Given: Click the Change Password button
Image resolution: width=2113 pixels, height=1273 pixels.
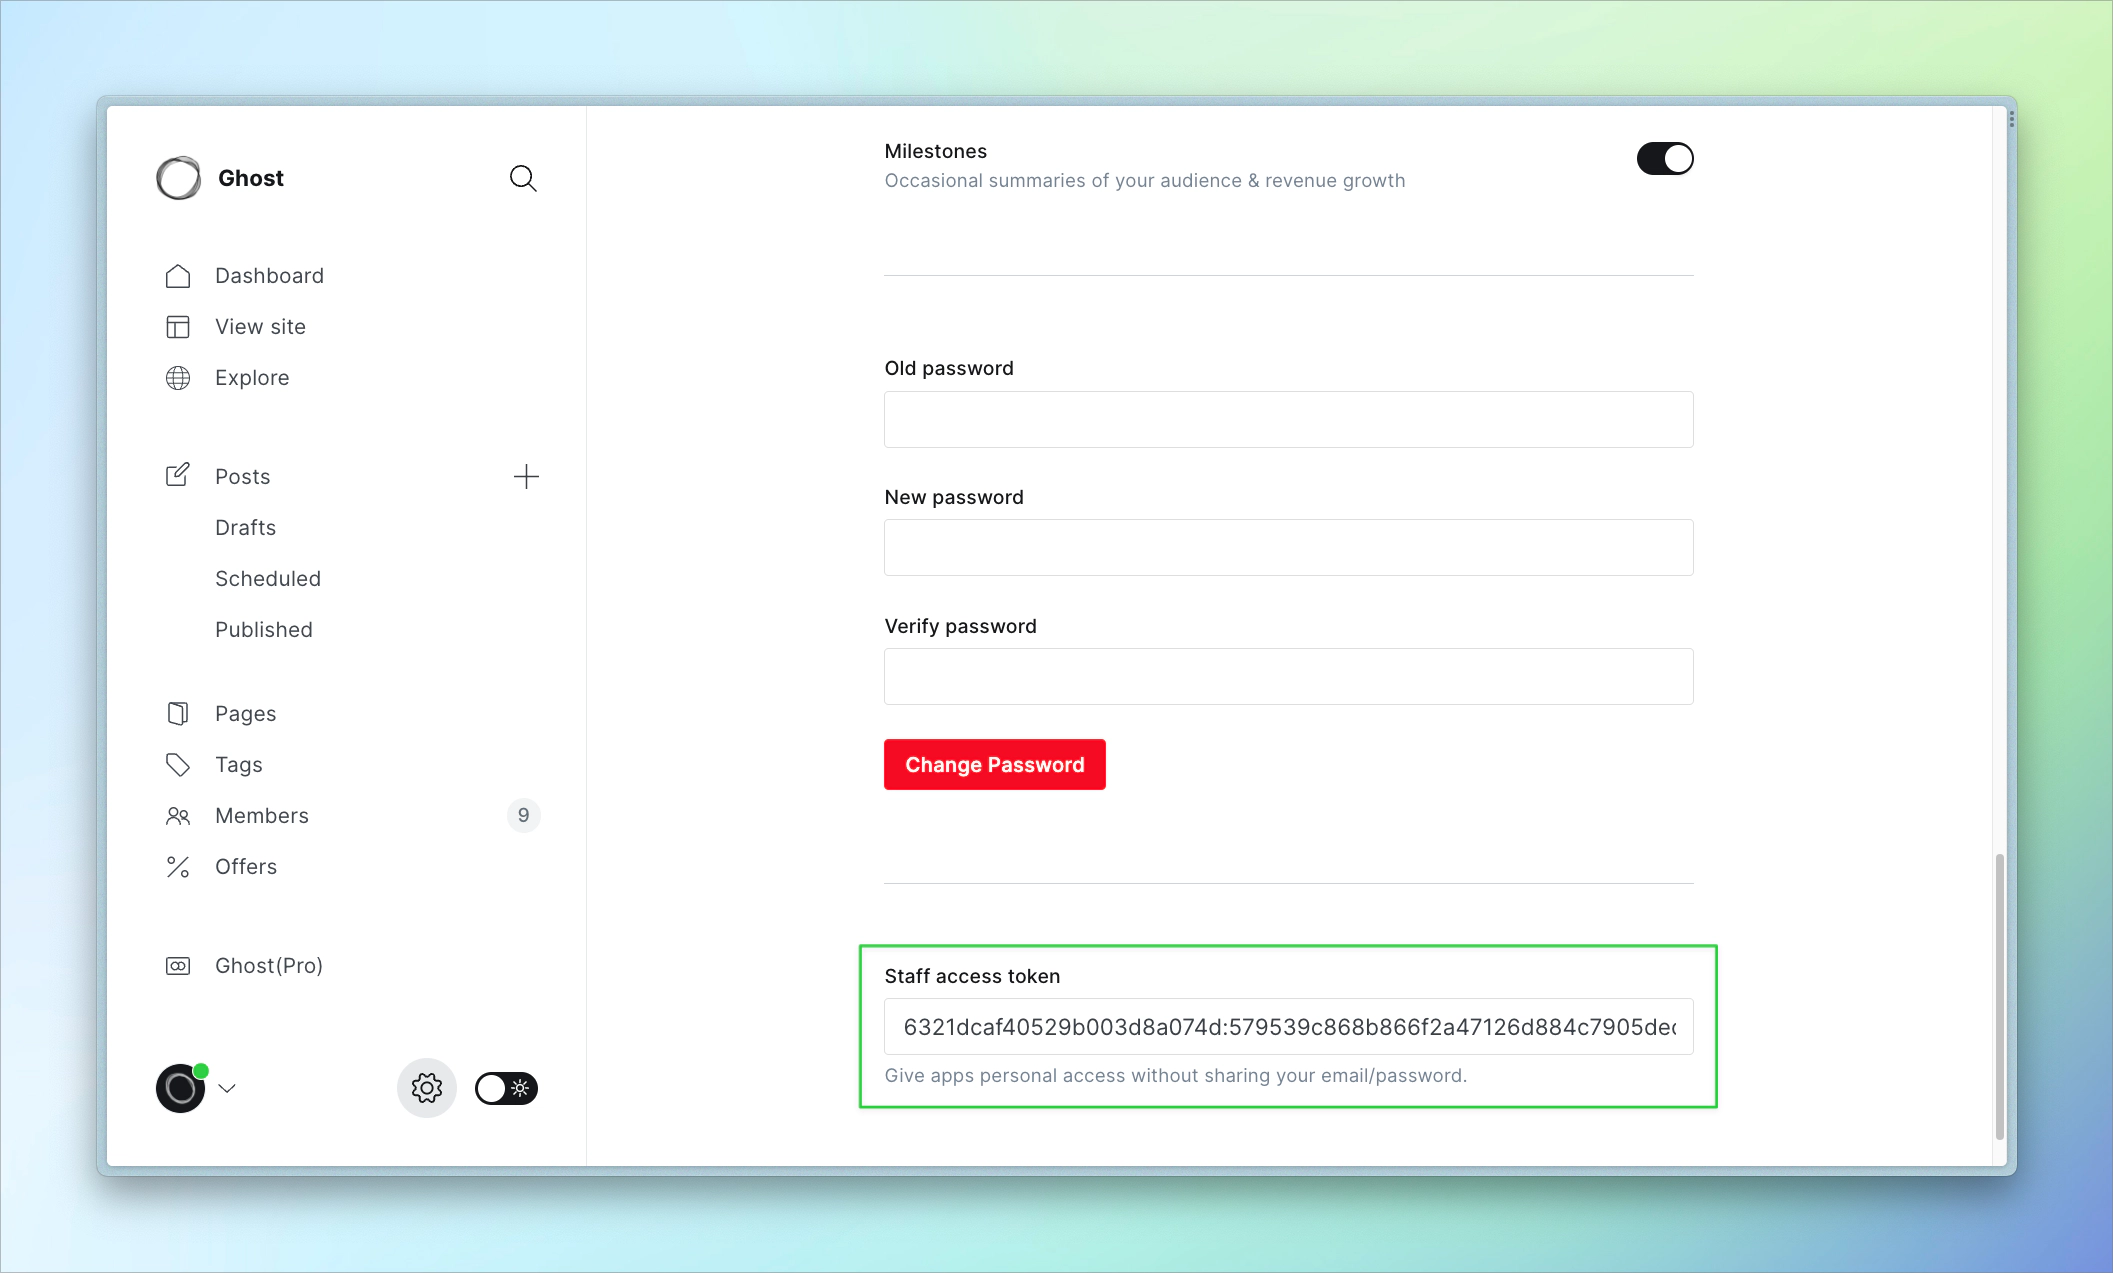Looking at the screenshot, I should [994, 765].
